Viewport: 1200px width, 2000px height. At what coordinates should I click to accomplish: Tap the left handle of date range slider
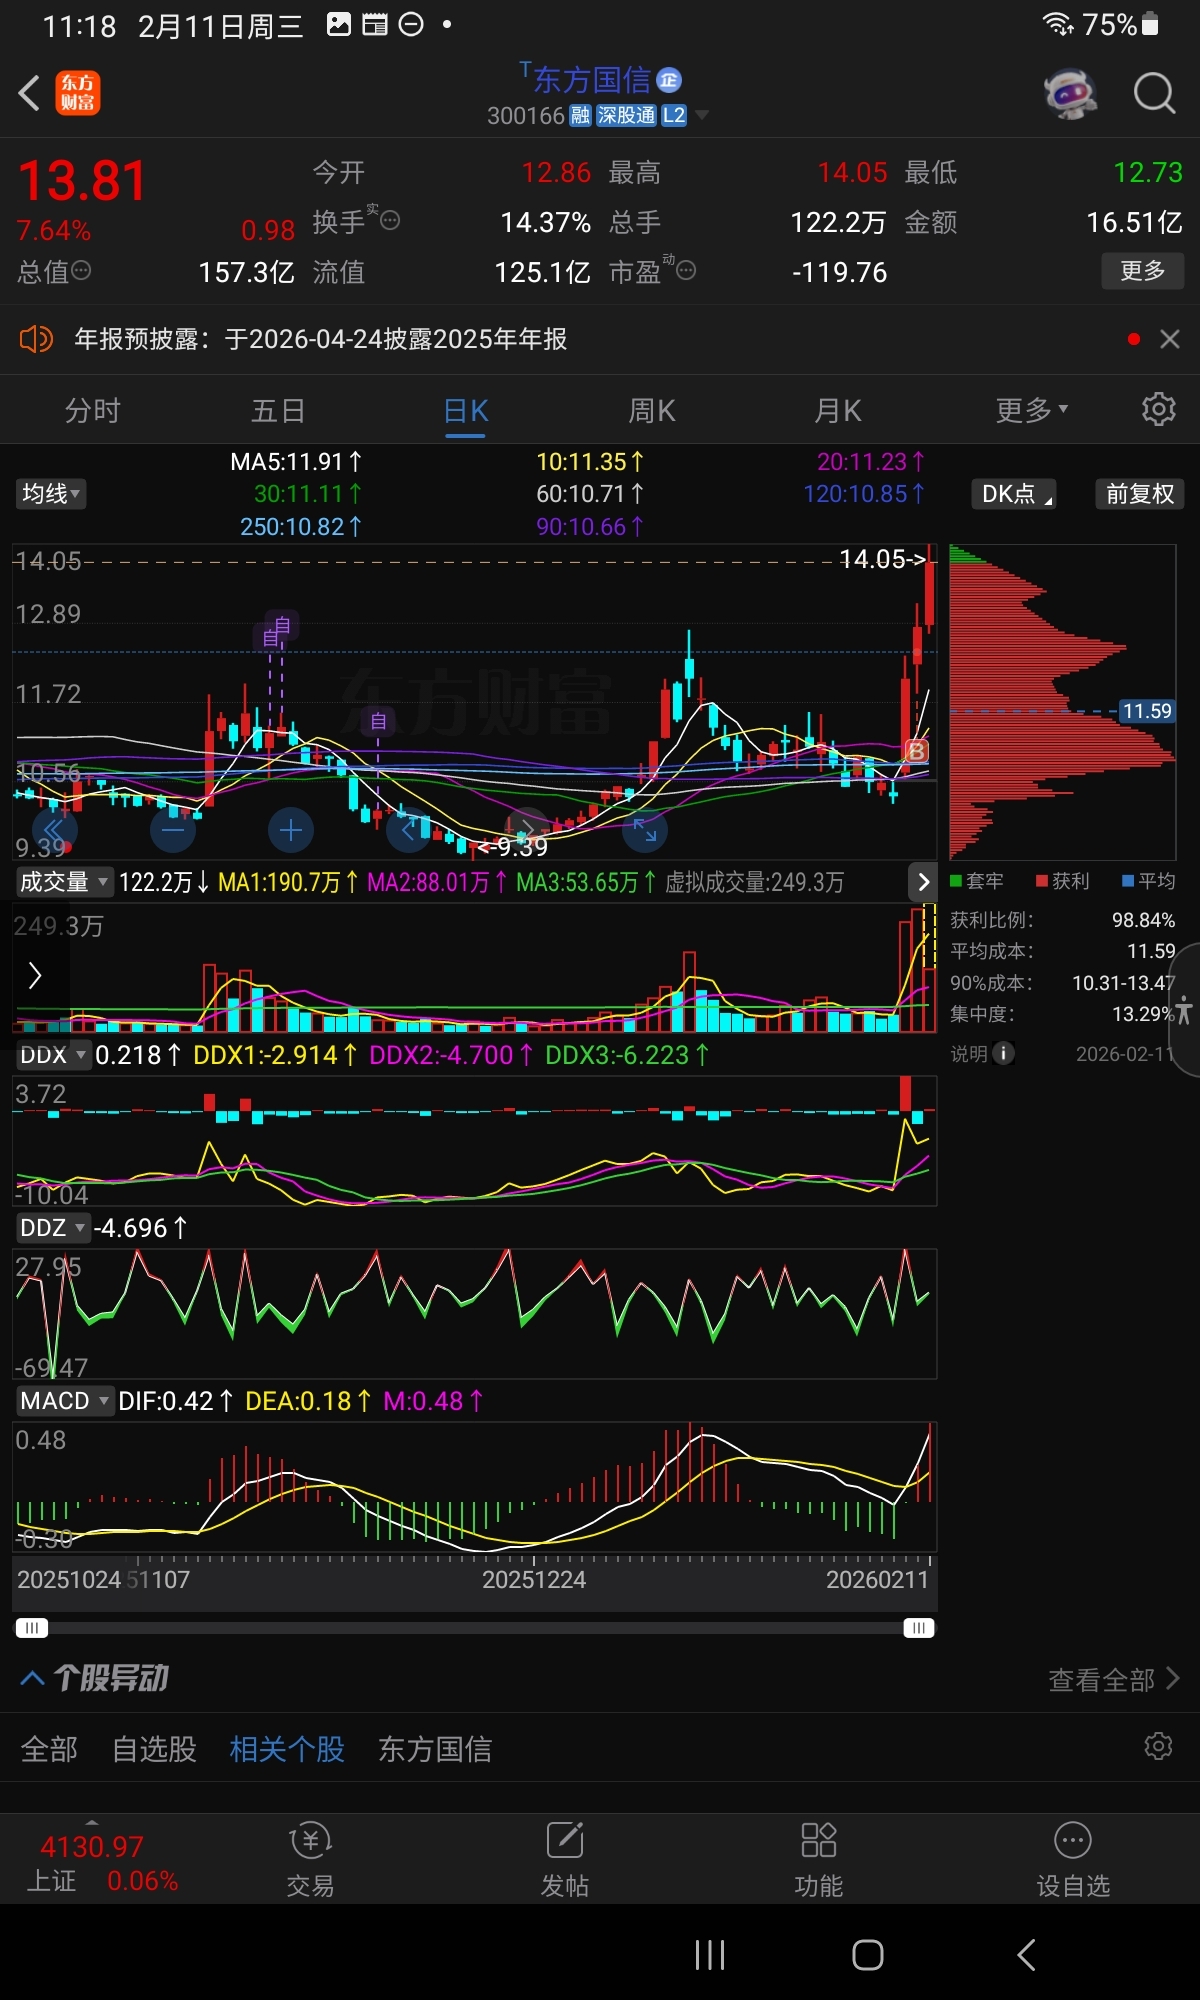(x=32, y=1628)
